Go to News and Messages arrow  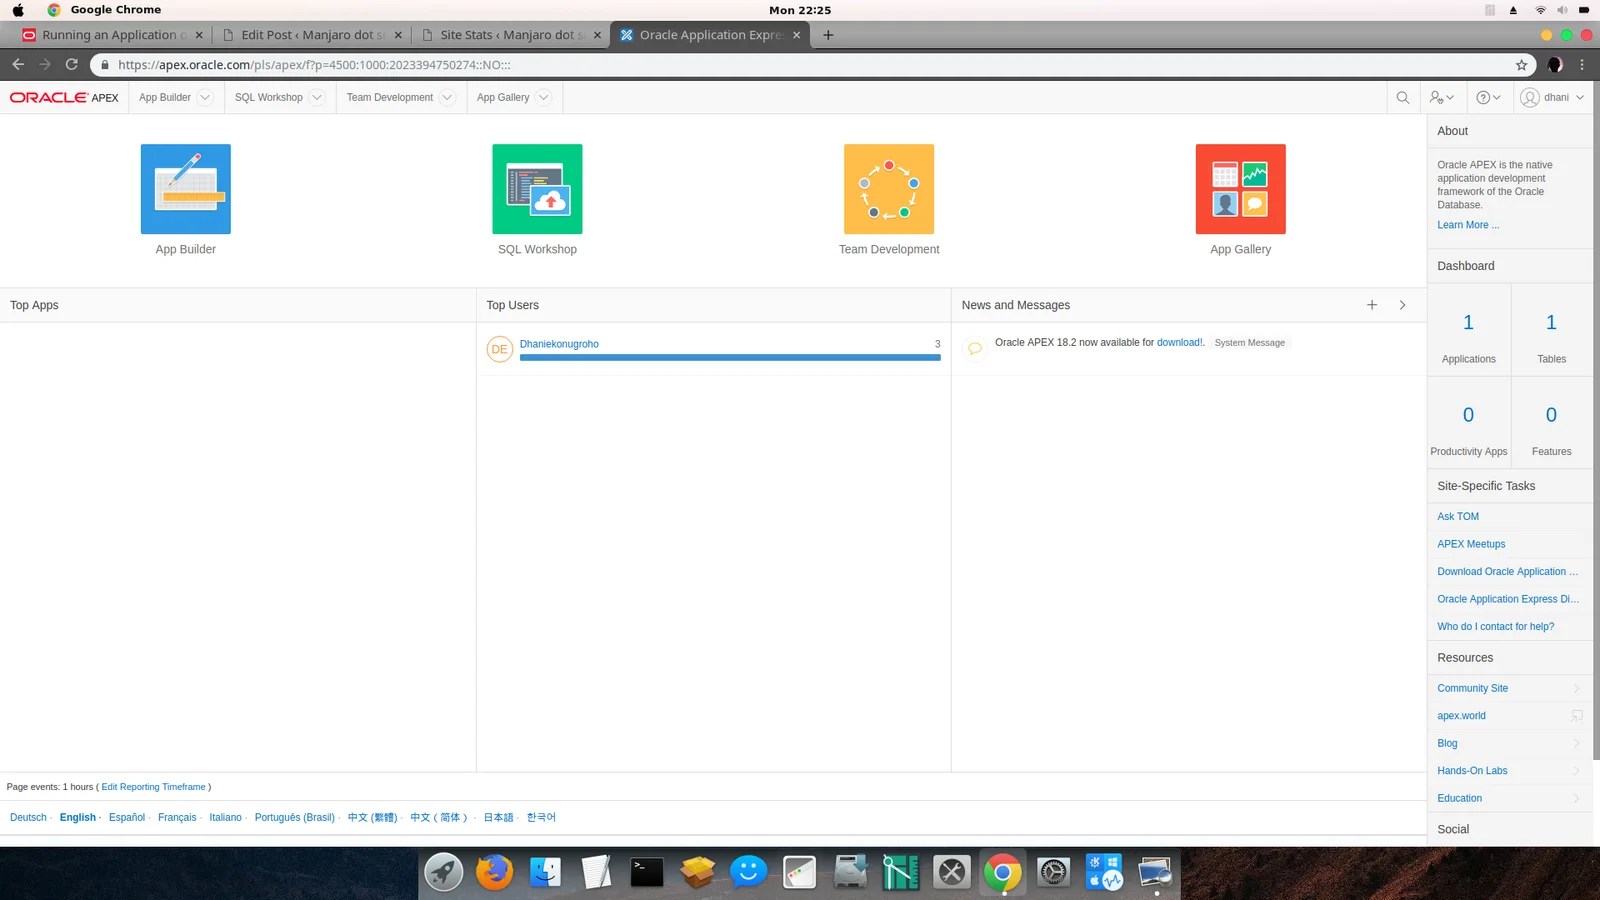click(1402, 305)
